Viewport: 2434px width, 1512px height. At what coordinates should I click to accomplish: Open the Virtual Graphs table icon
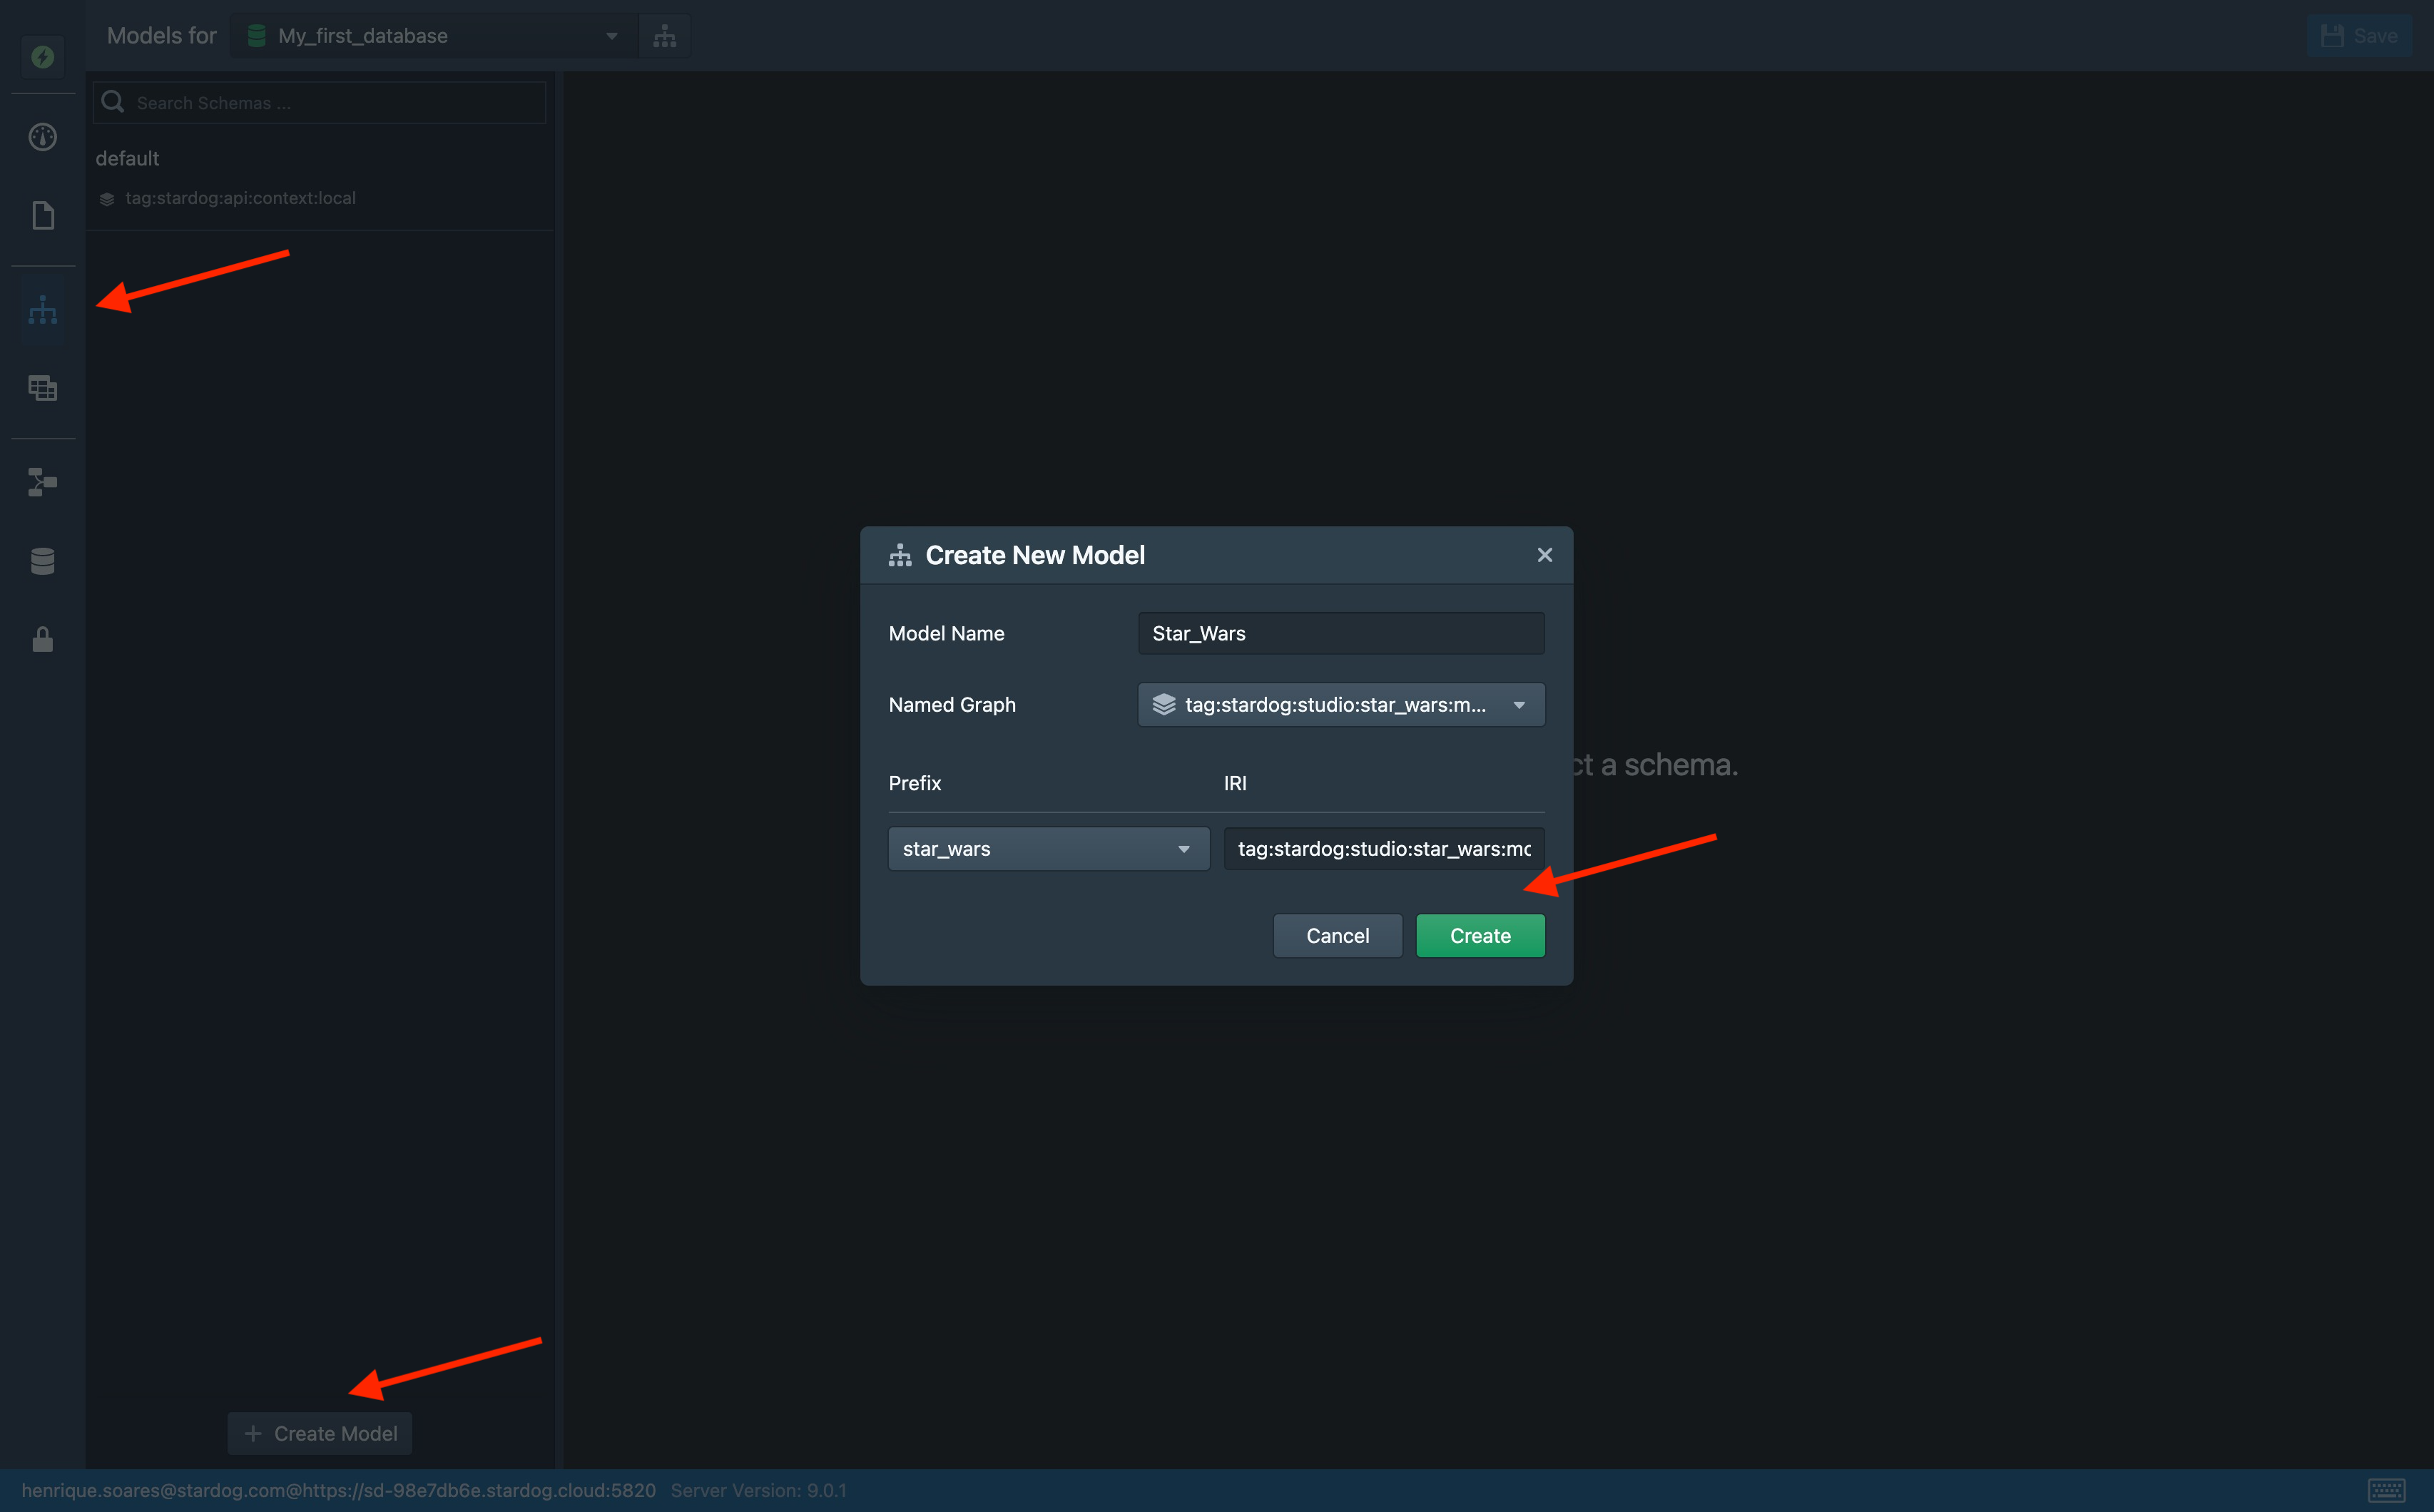pos(42,388)
